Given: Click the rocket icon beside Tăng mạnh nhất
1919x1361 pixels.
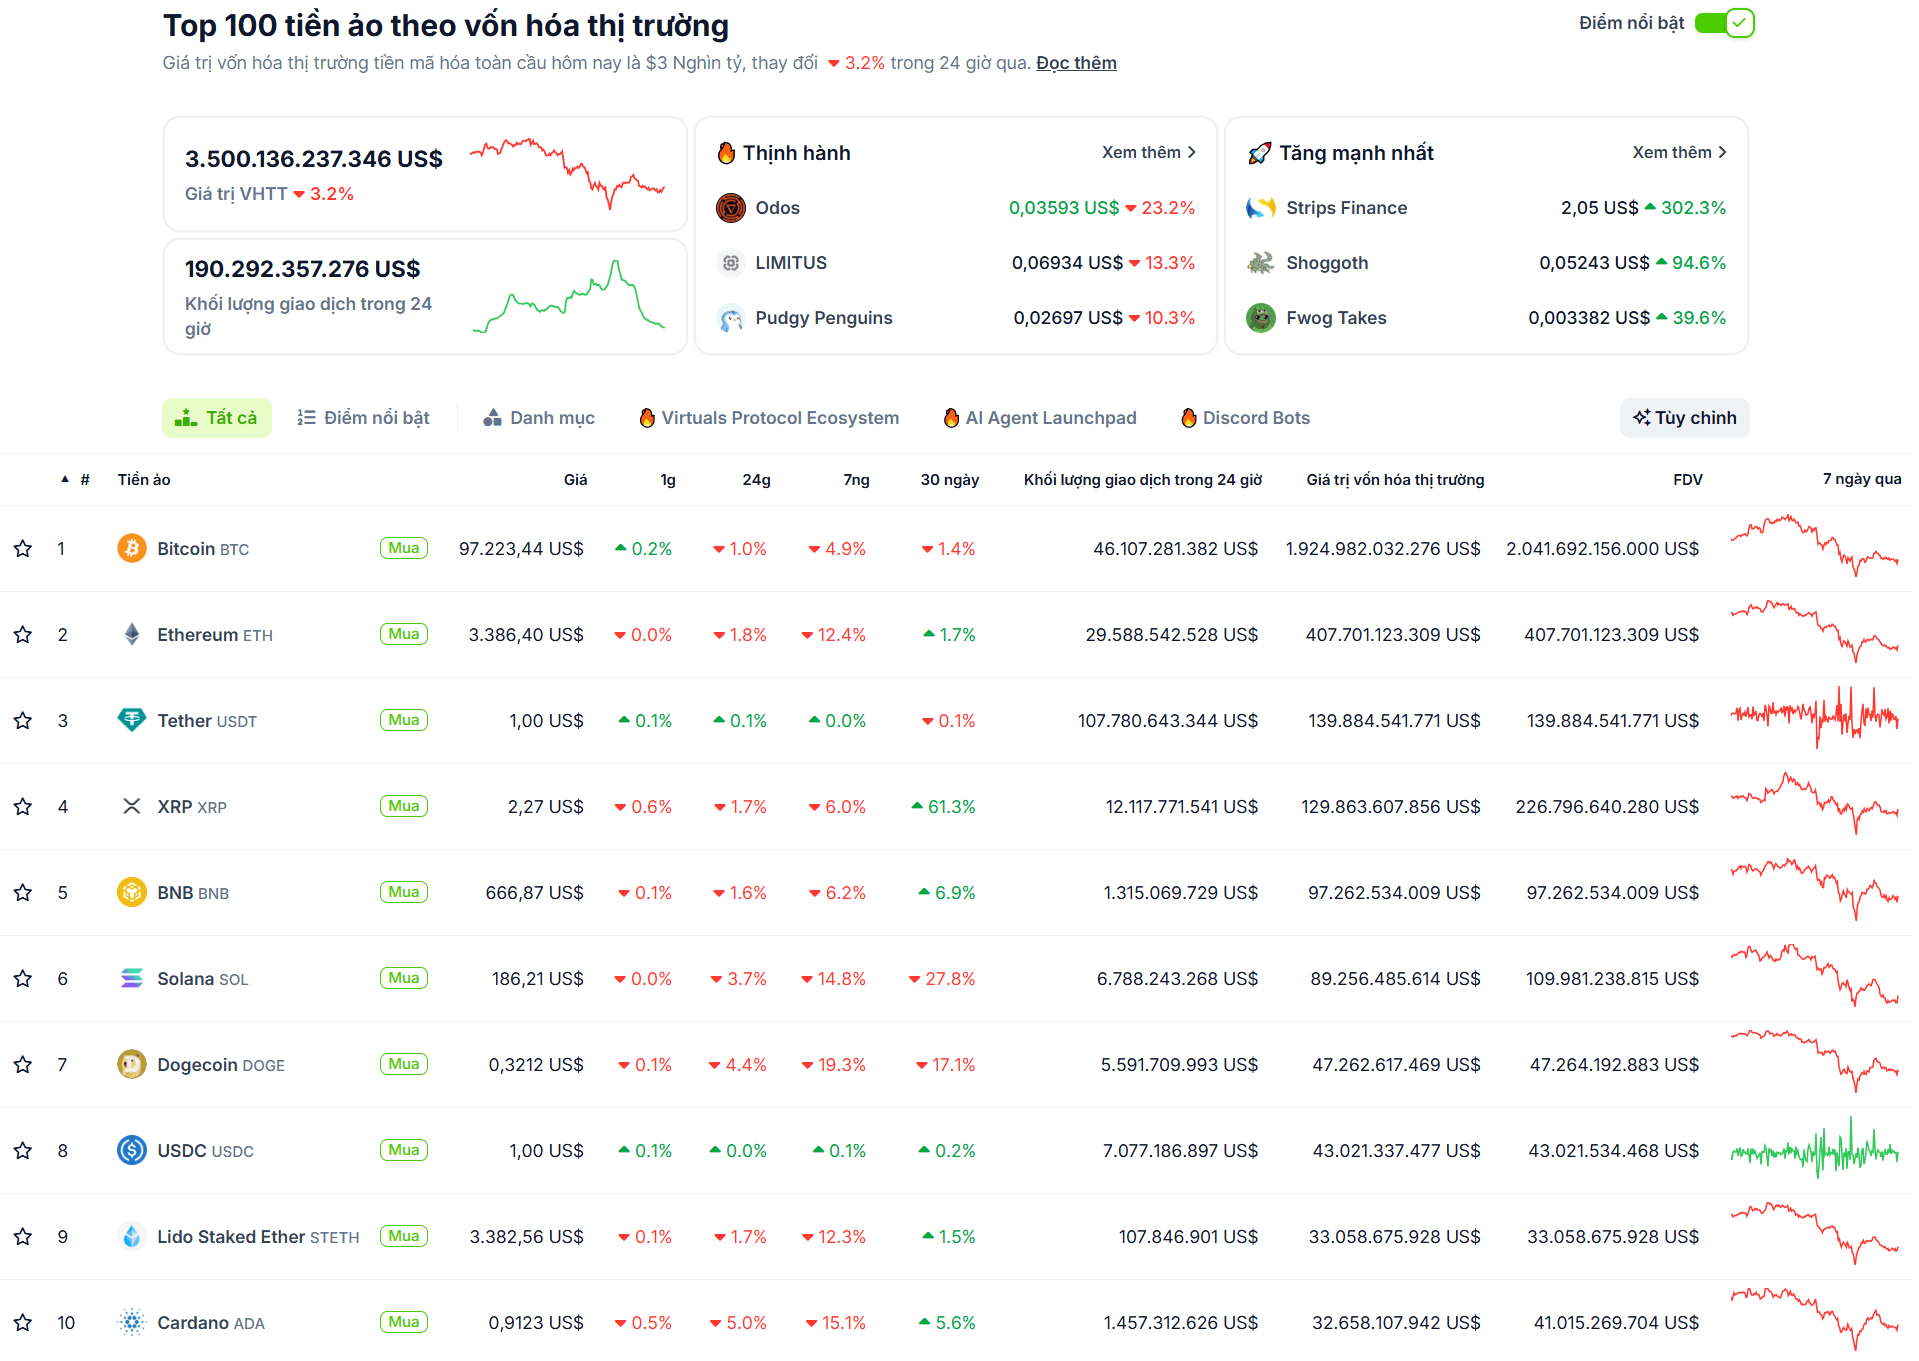Looking at the screenshot, I should [1259, 153].
